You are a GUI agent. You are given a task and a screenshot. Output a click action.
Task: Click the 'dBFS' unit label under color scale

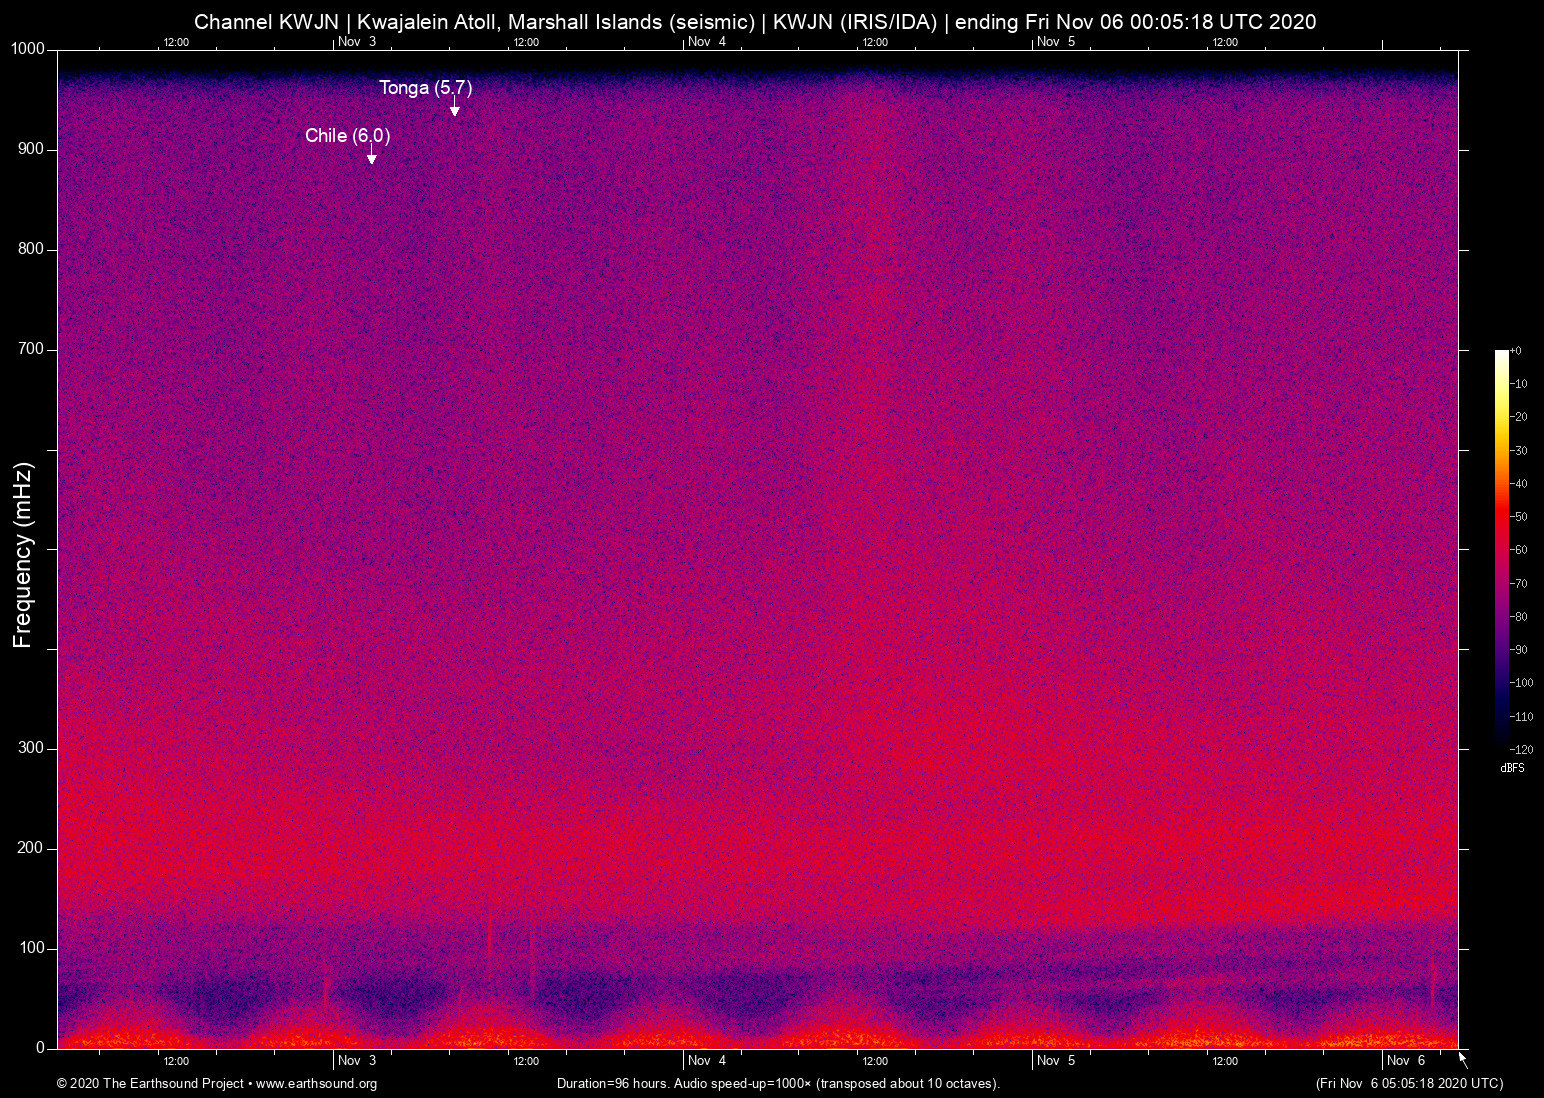click(1512, 768)
